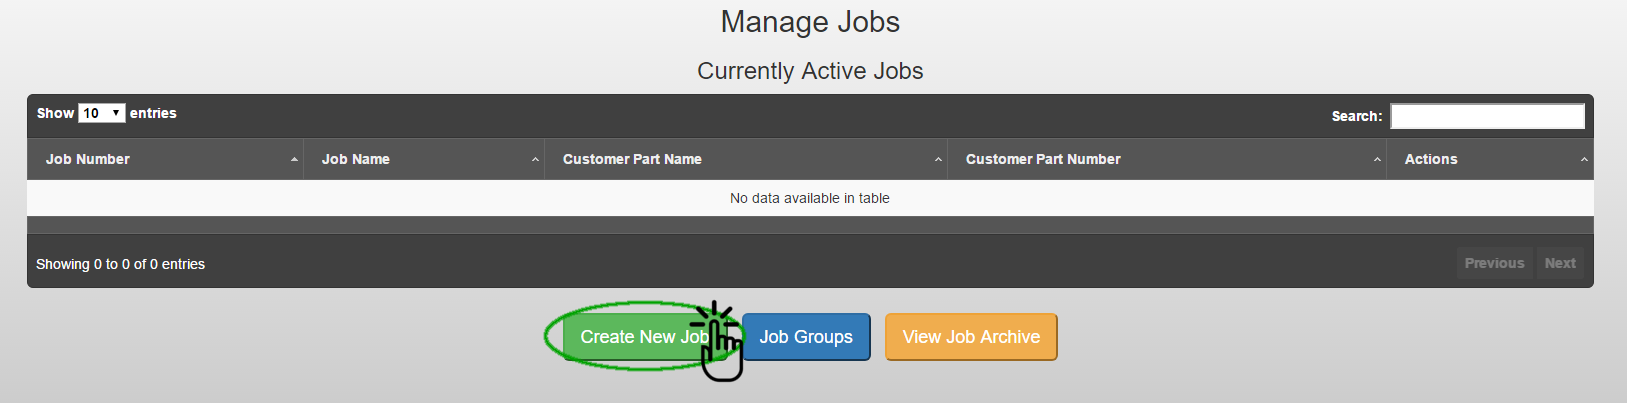Sort by Customer Part Name header text
The width and height of the screenshot is (1627, 403).
tap(632, 159)
